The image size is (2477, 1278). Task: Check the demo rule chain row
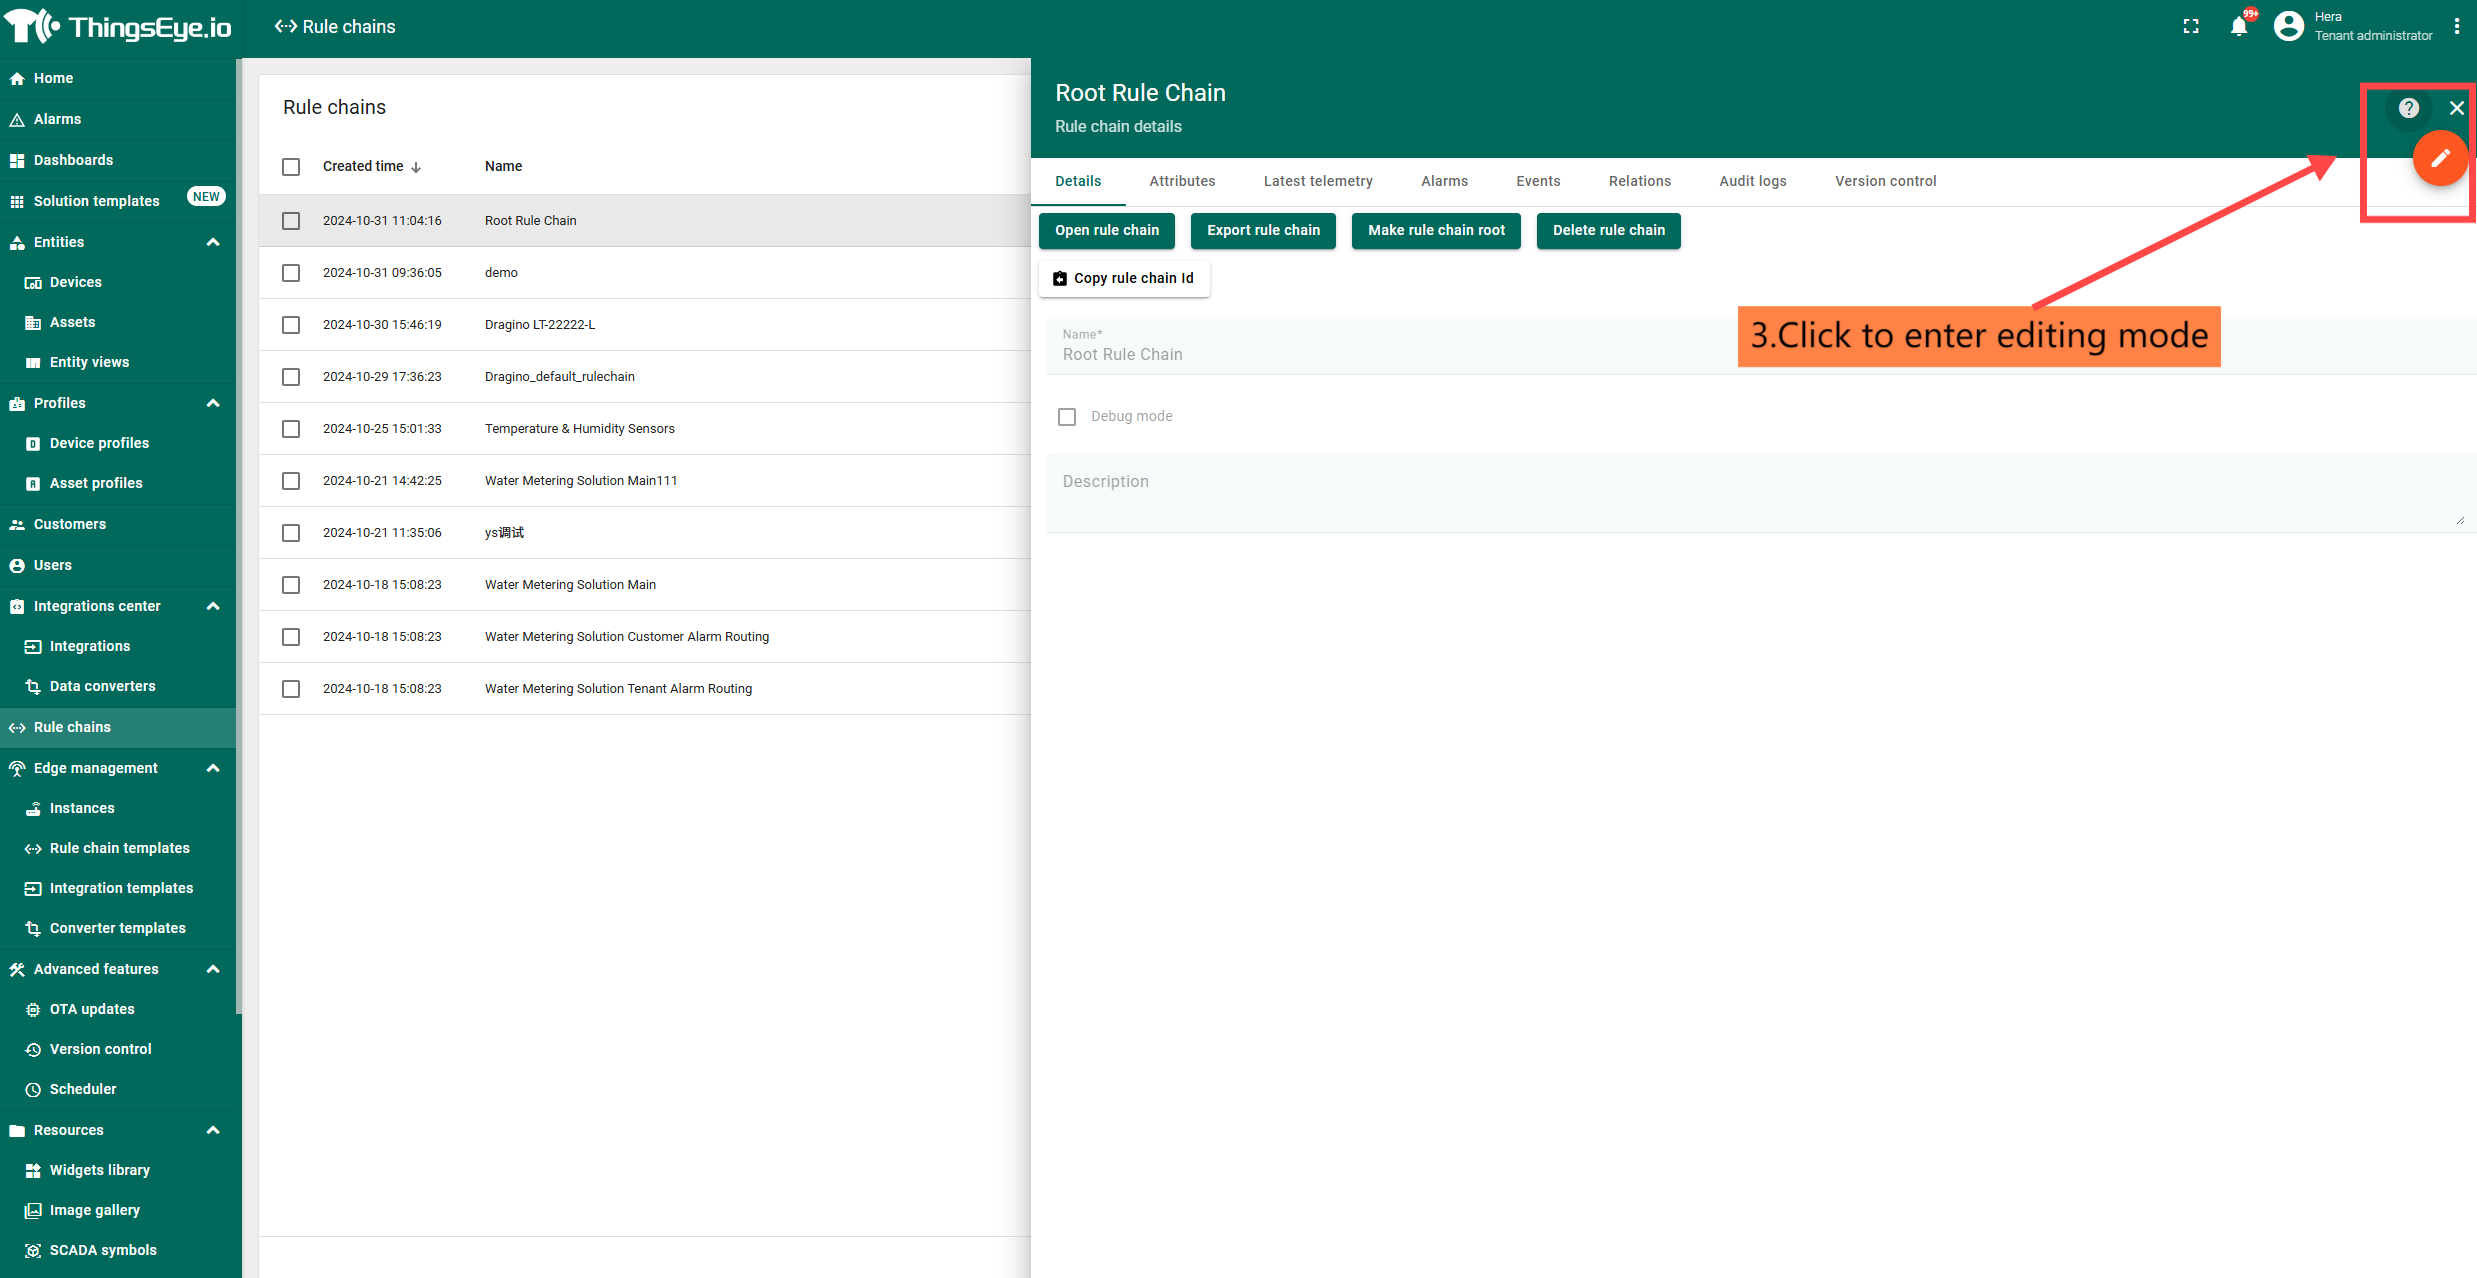click(x=291, y=273)
